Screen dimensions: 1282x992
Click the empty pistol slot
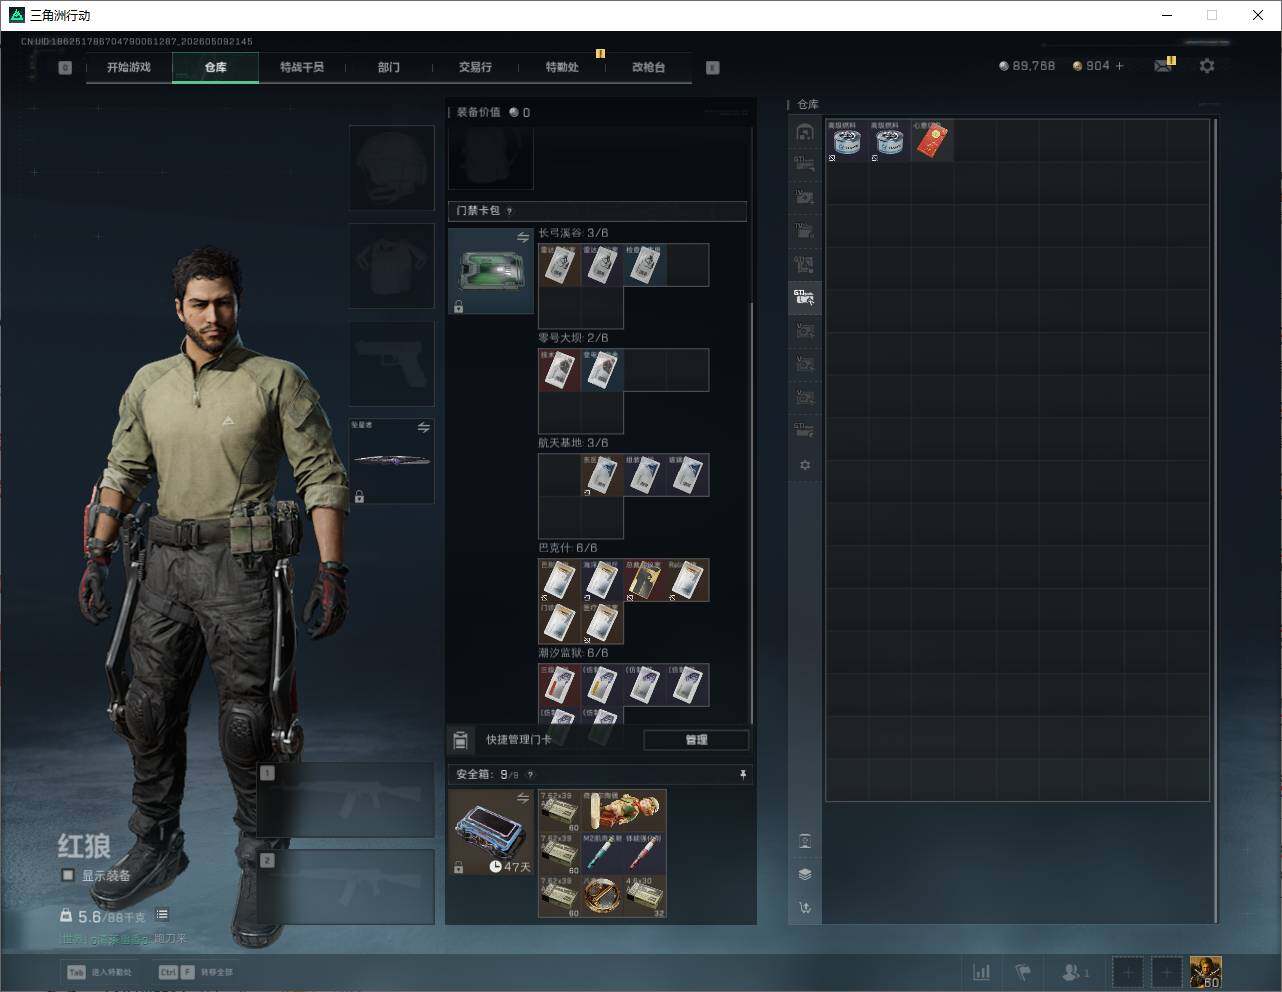[x=391, y=363]
